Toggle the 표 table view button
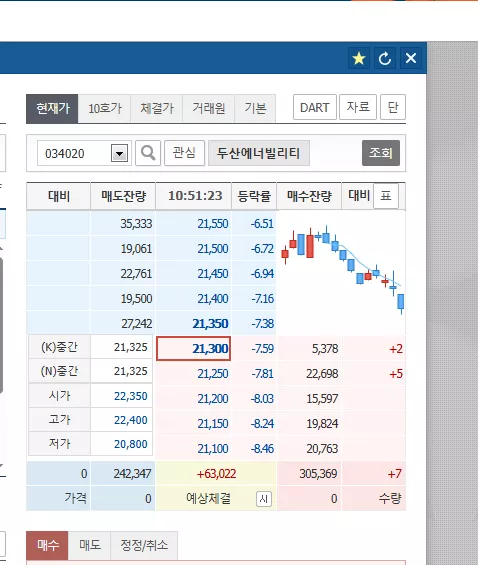The width and height of the screenshot is (478, 565). click(x=386, y=196)
